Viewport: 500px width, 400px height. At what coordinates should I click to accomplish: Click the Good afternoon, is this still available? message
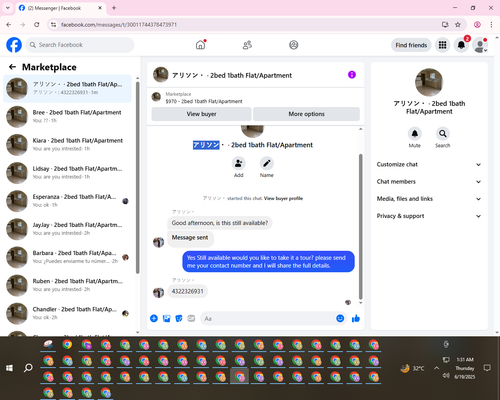[220, 223]
